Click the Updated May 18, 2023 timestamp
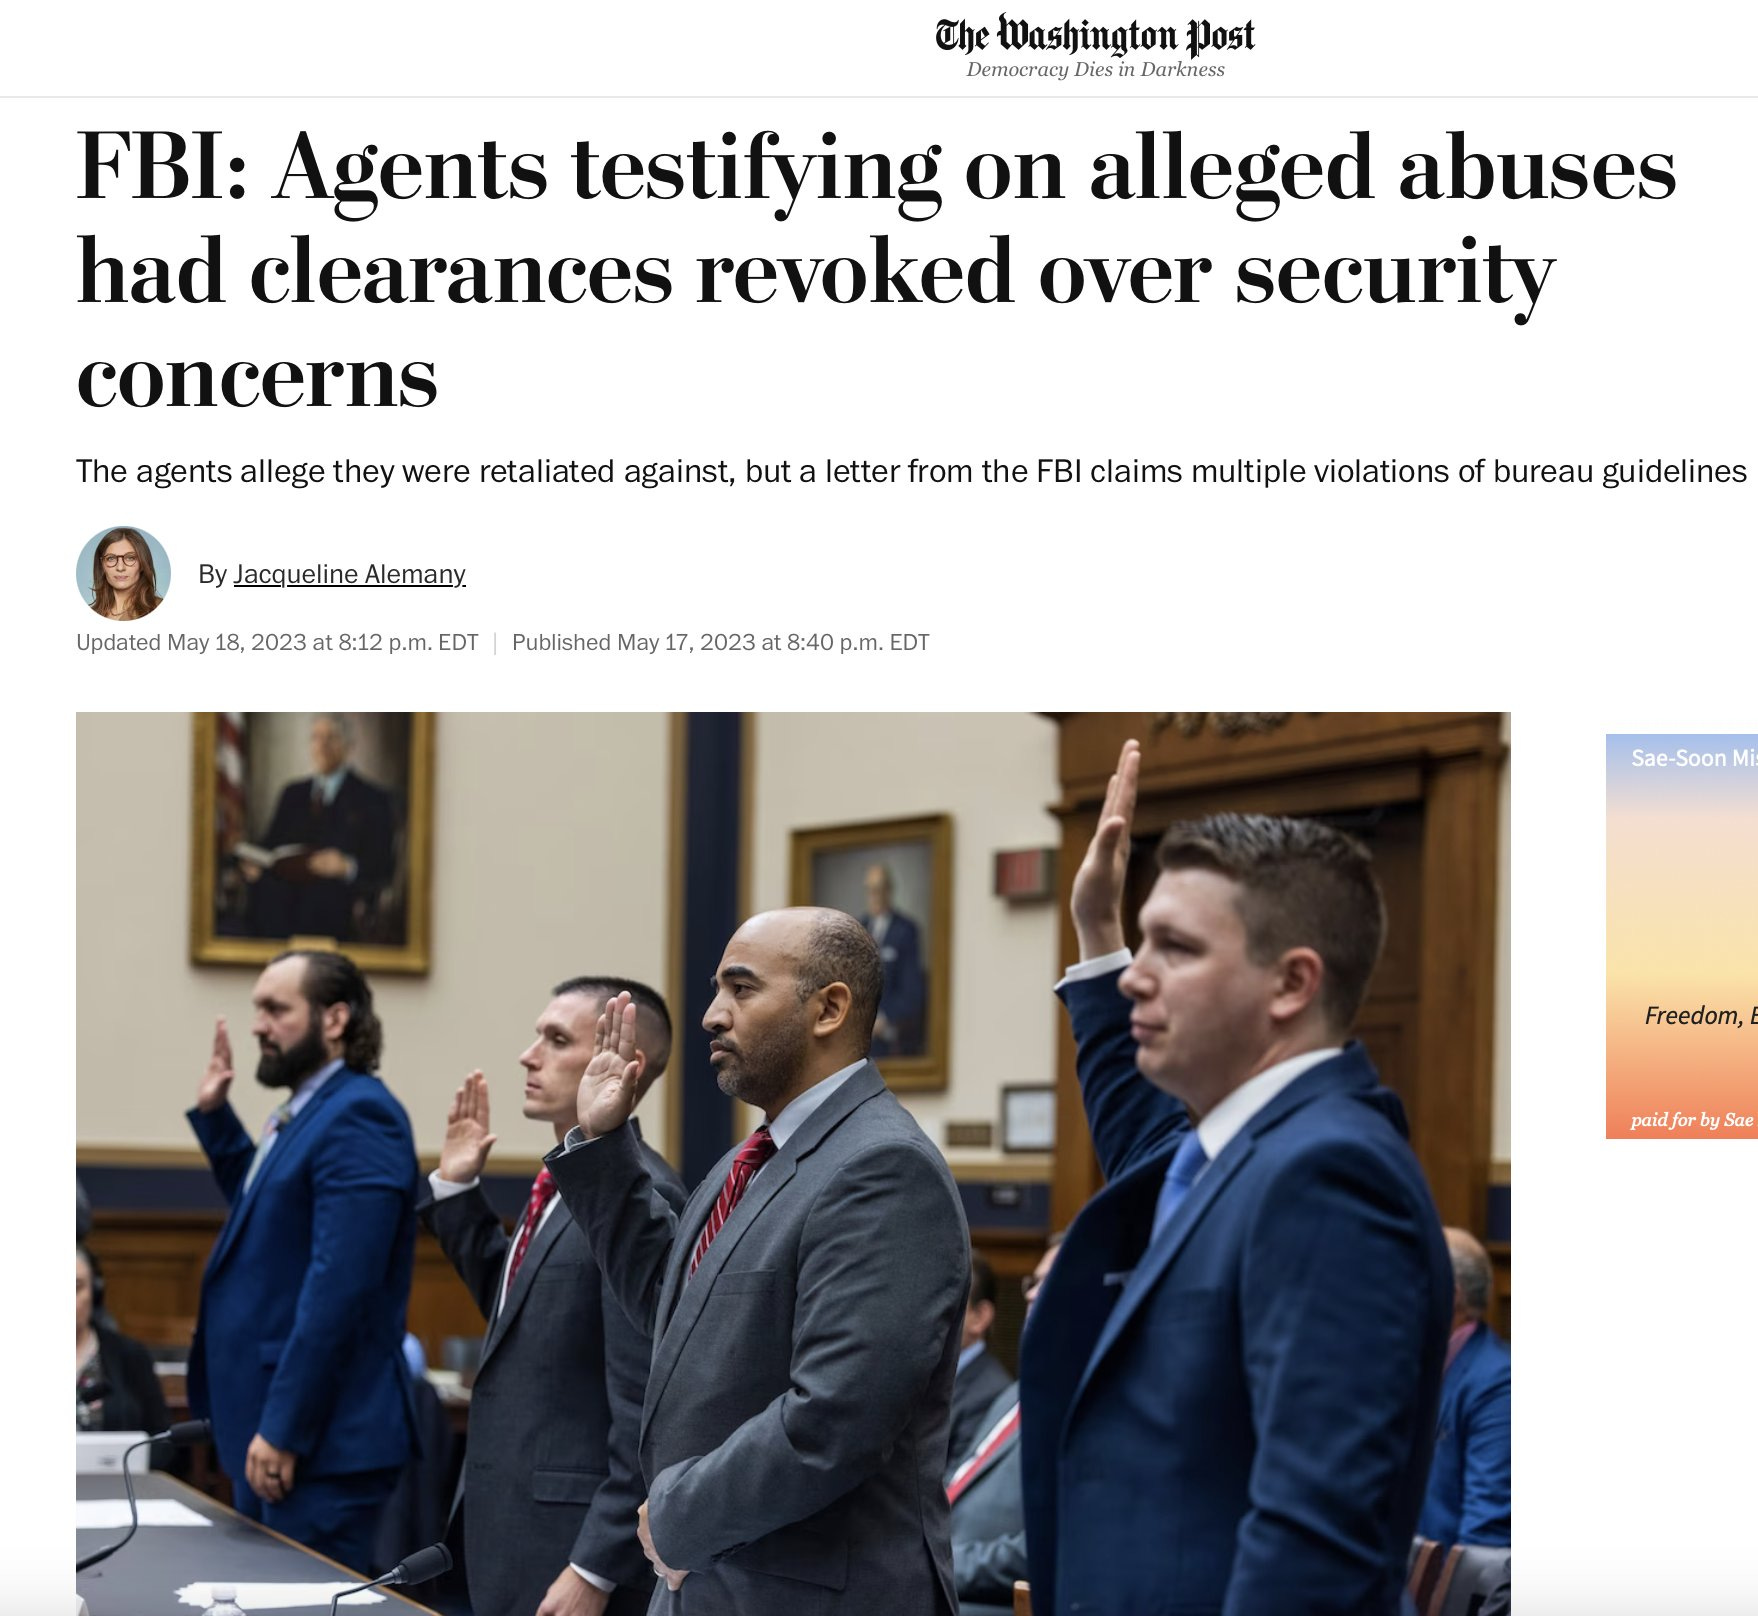This screenshot has width=1758, height=1616. pos(277,642)
